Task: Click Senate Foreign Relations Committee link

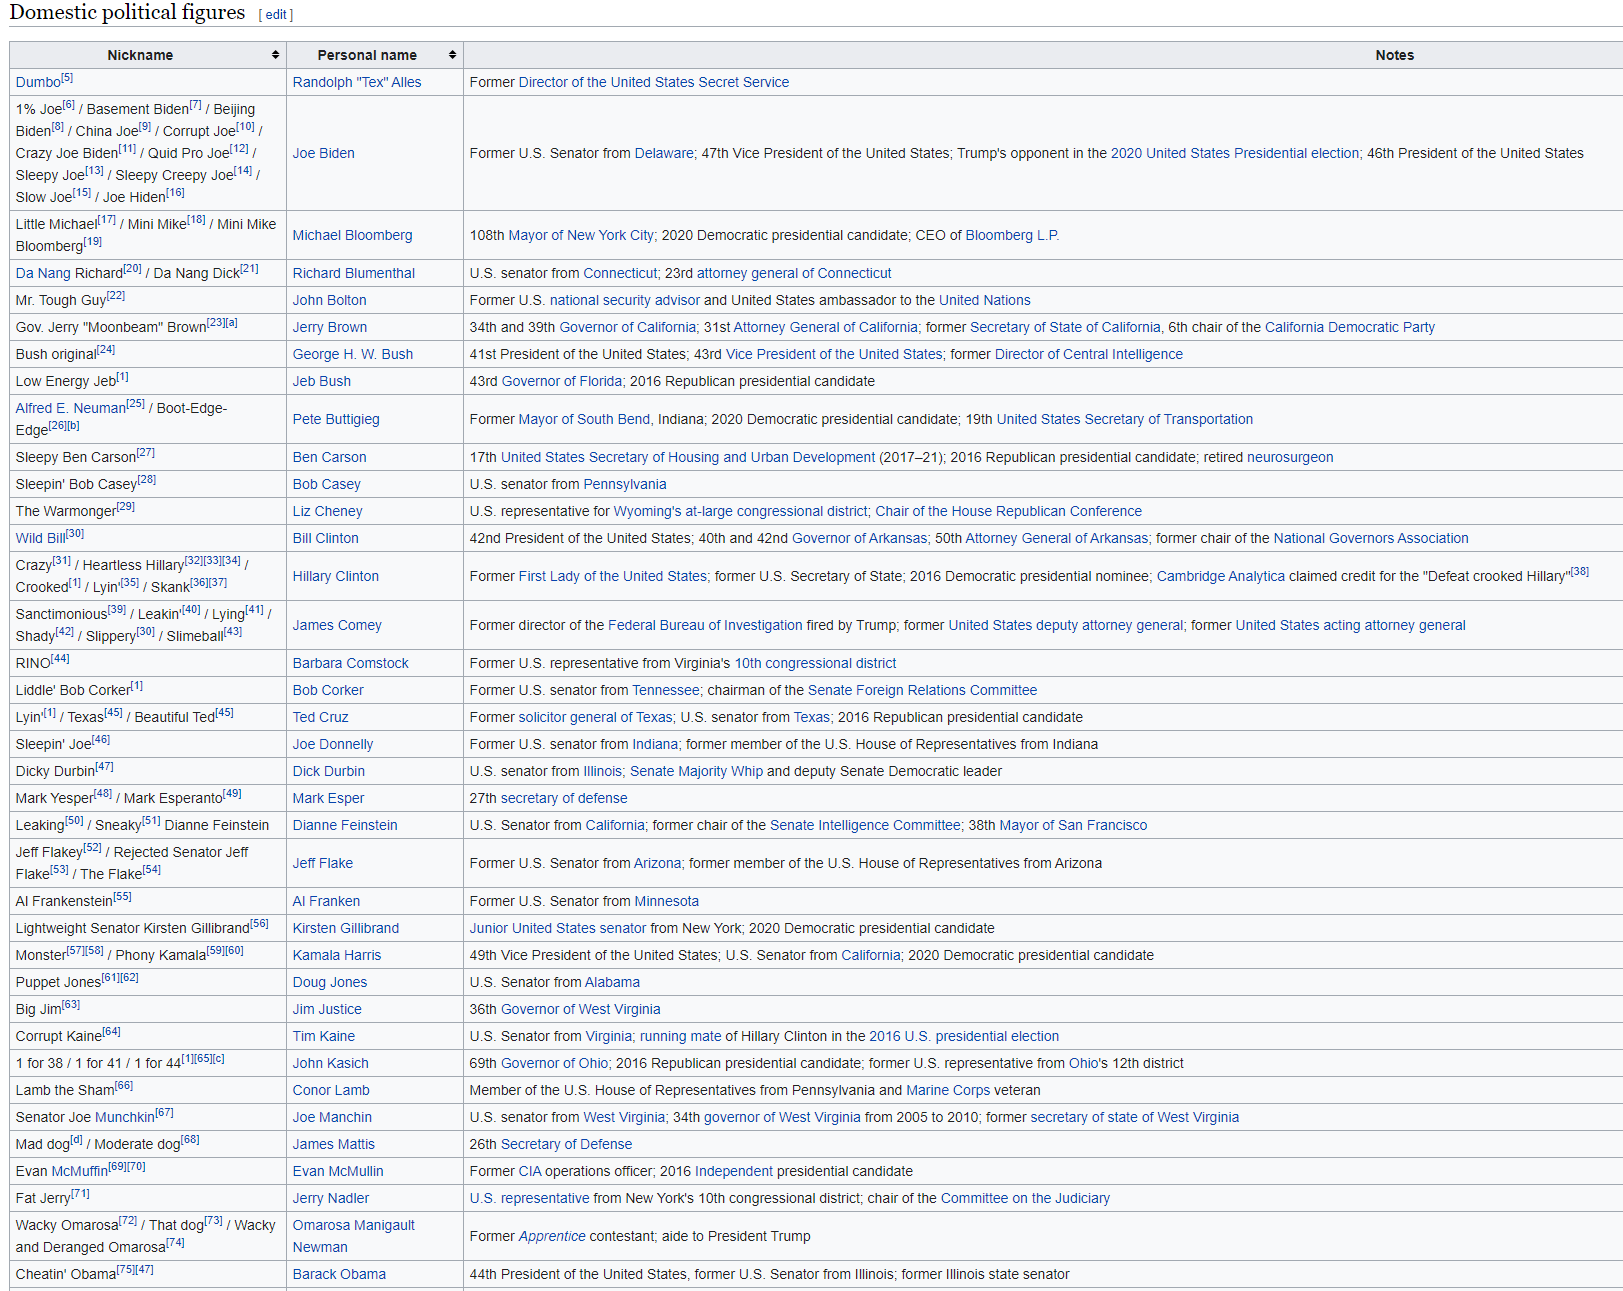Action: (x=923, y=690)
